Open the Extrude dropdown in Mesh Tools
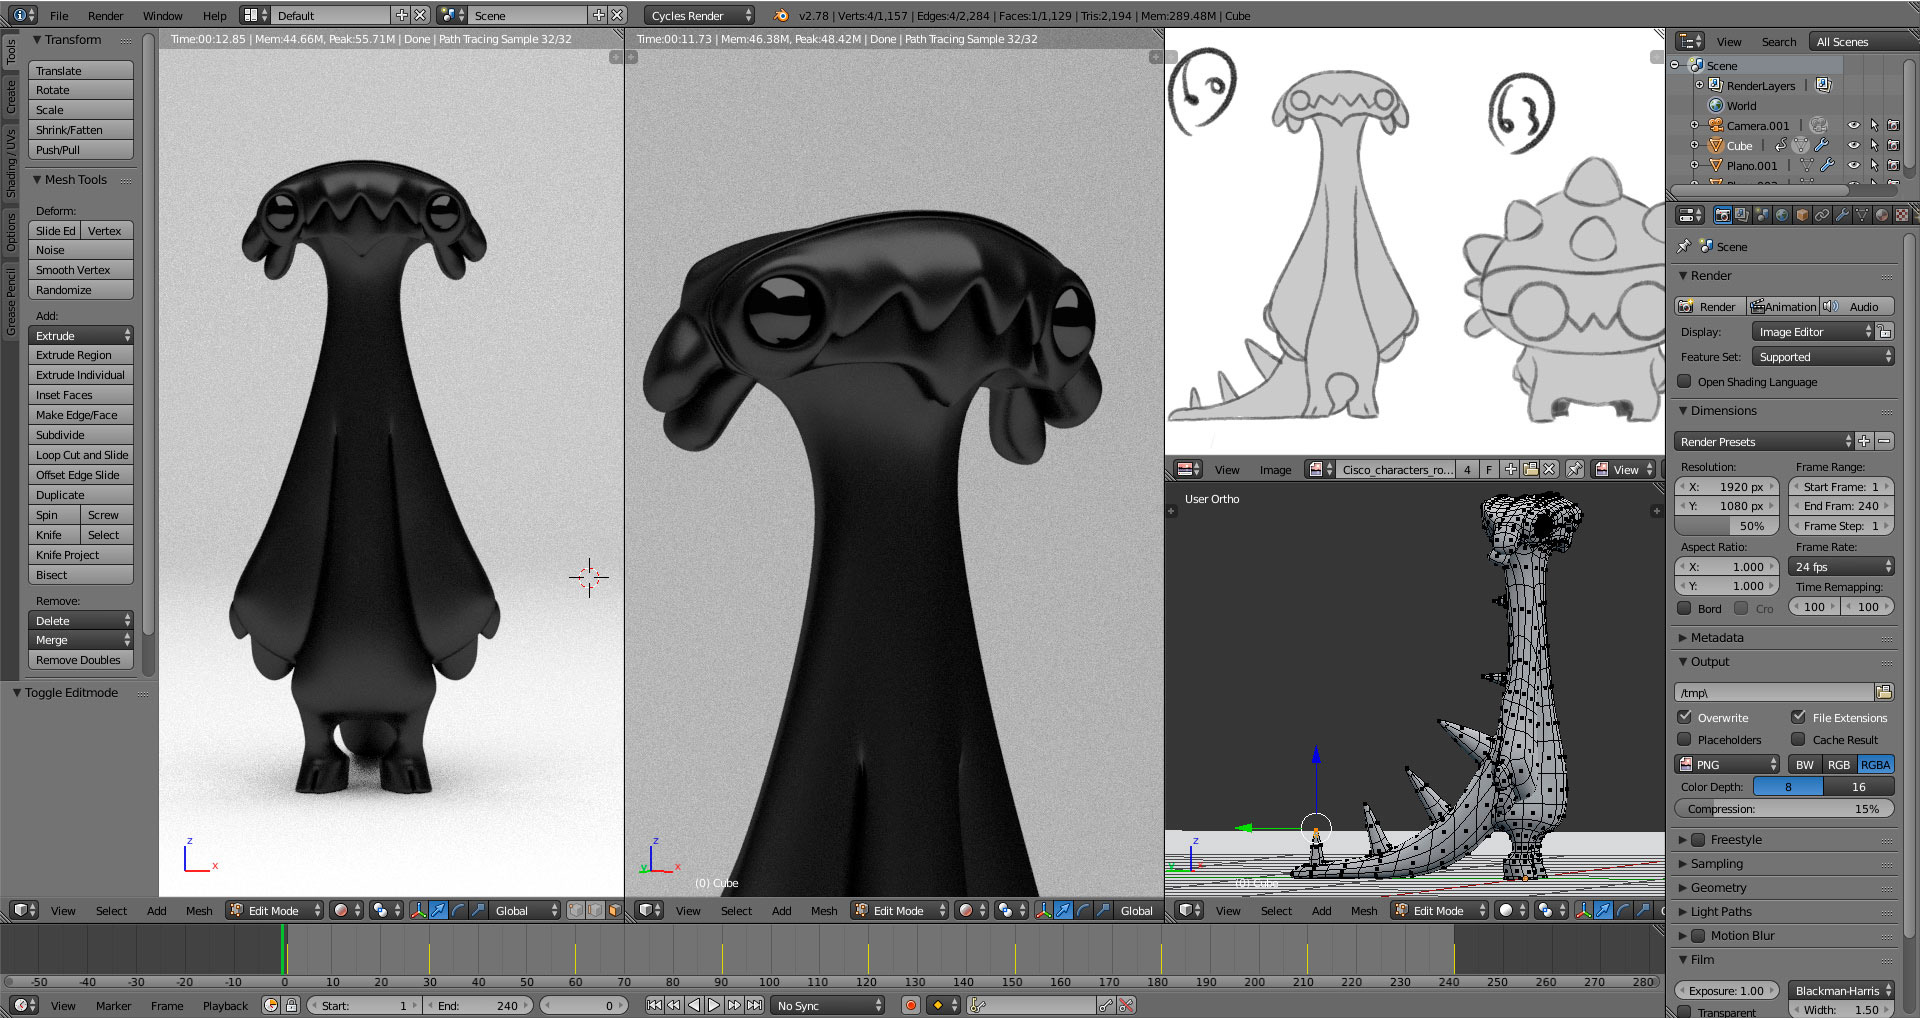Viewport: 1920px width, 1020px height. (x=81, y=335)
